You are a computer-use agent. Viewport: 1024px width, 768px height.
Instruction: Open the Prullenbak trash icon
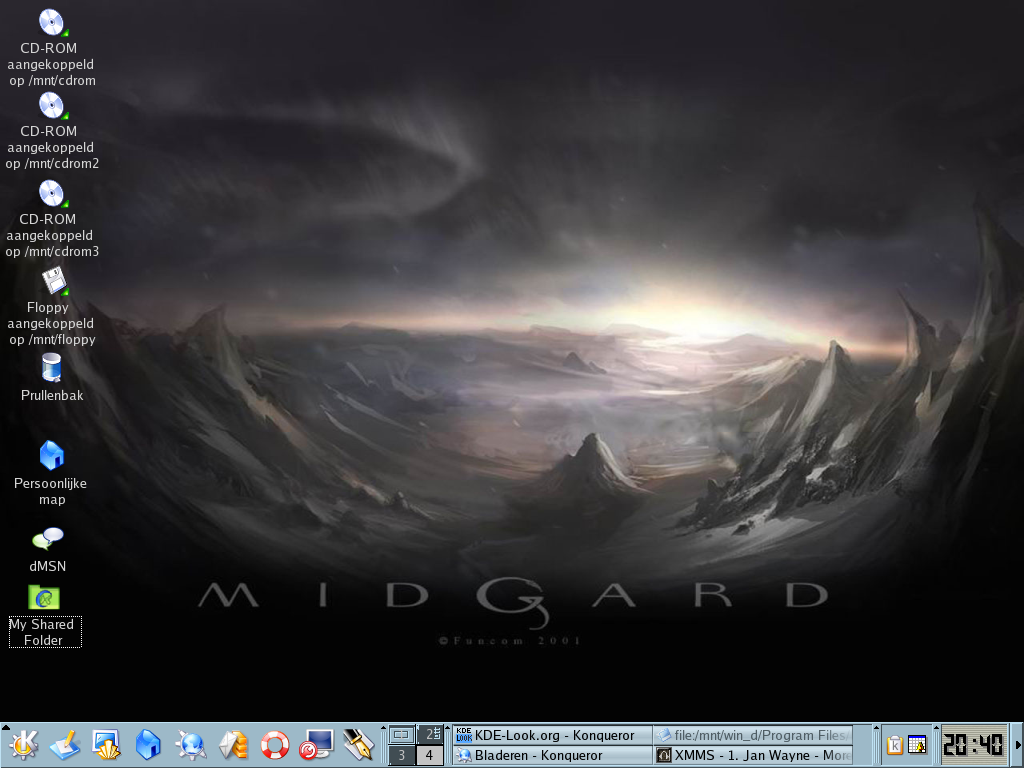click(x=51, y=368)
